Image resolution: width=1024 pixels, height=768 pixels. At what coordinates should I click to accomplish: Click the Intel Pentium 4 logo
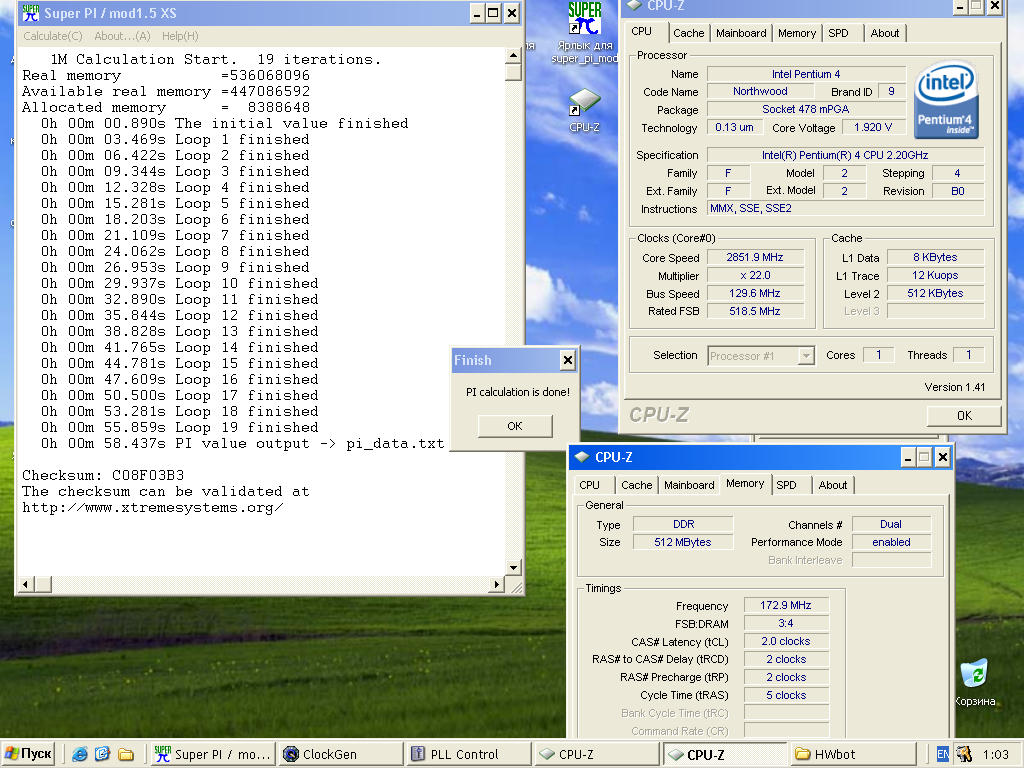coord(946,101)
